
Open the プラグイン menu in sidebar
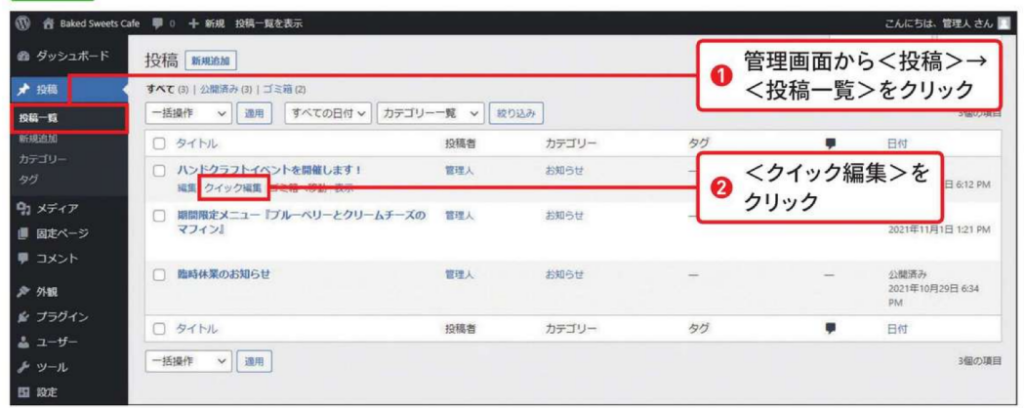point(60,317)
